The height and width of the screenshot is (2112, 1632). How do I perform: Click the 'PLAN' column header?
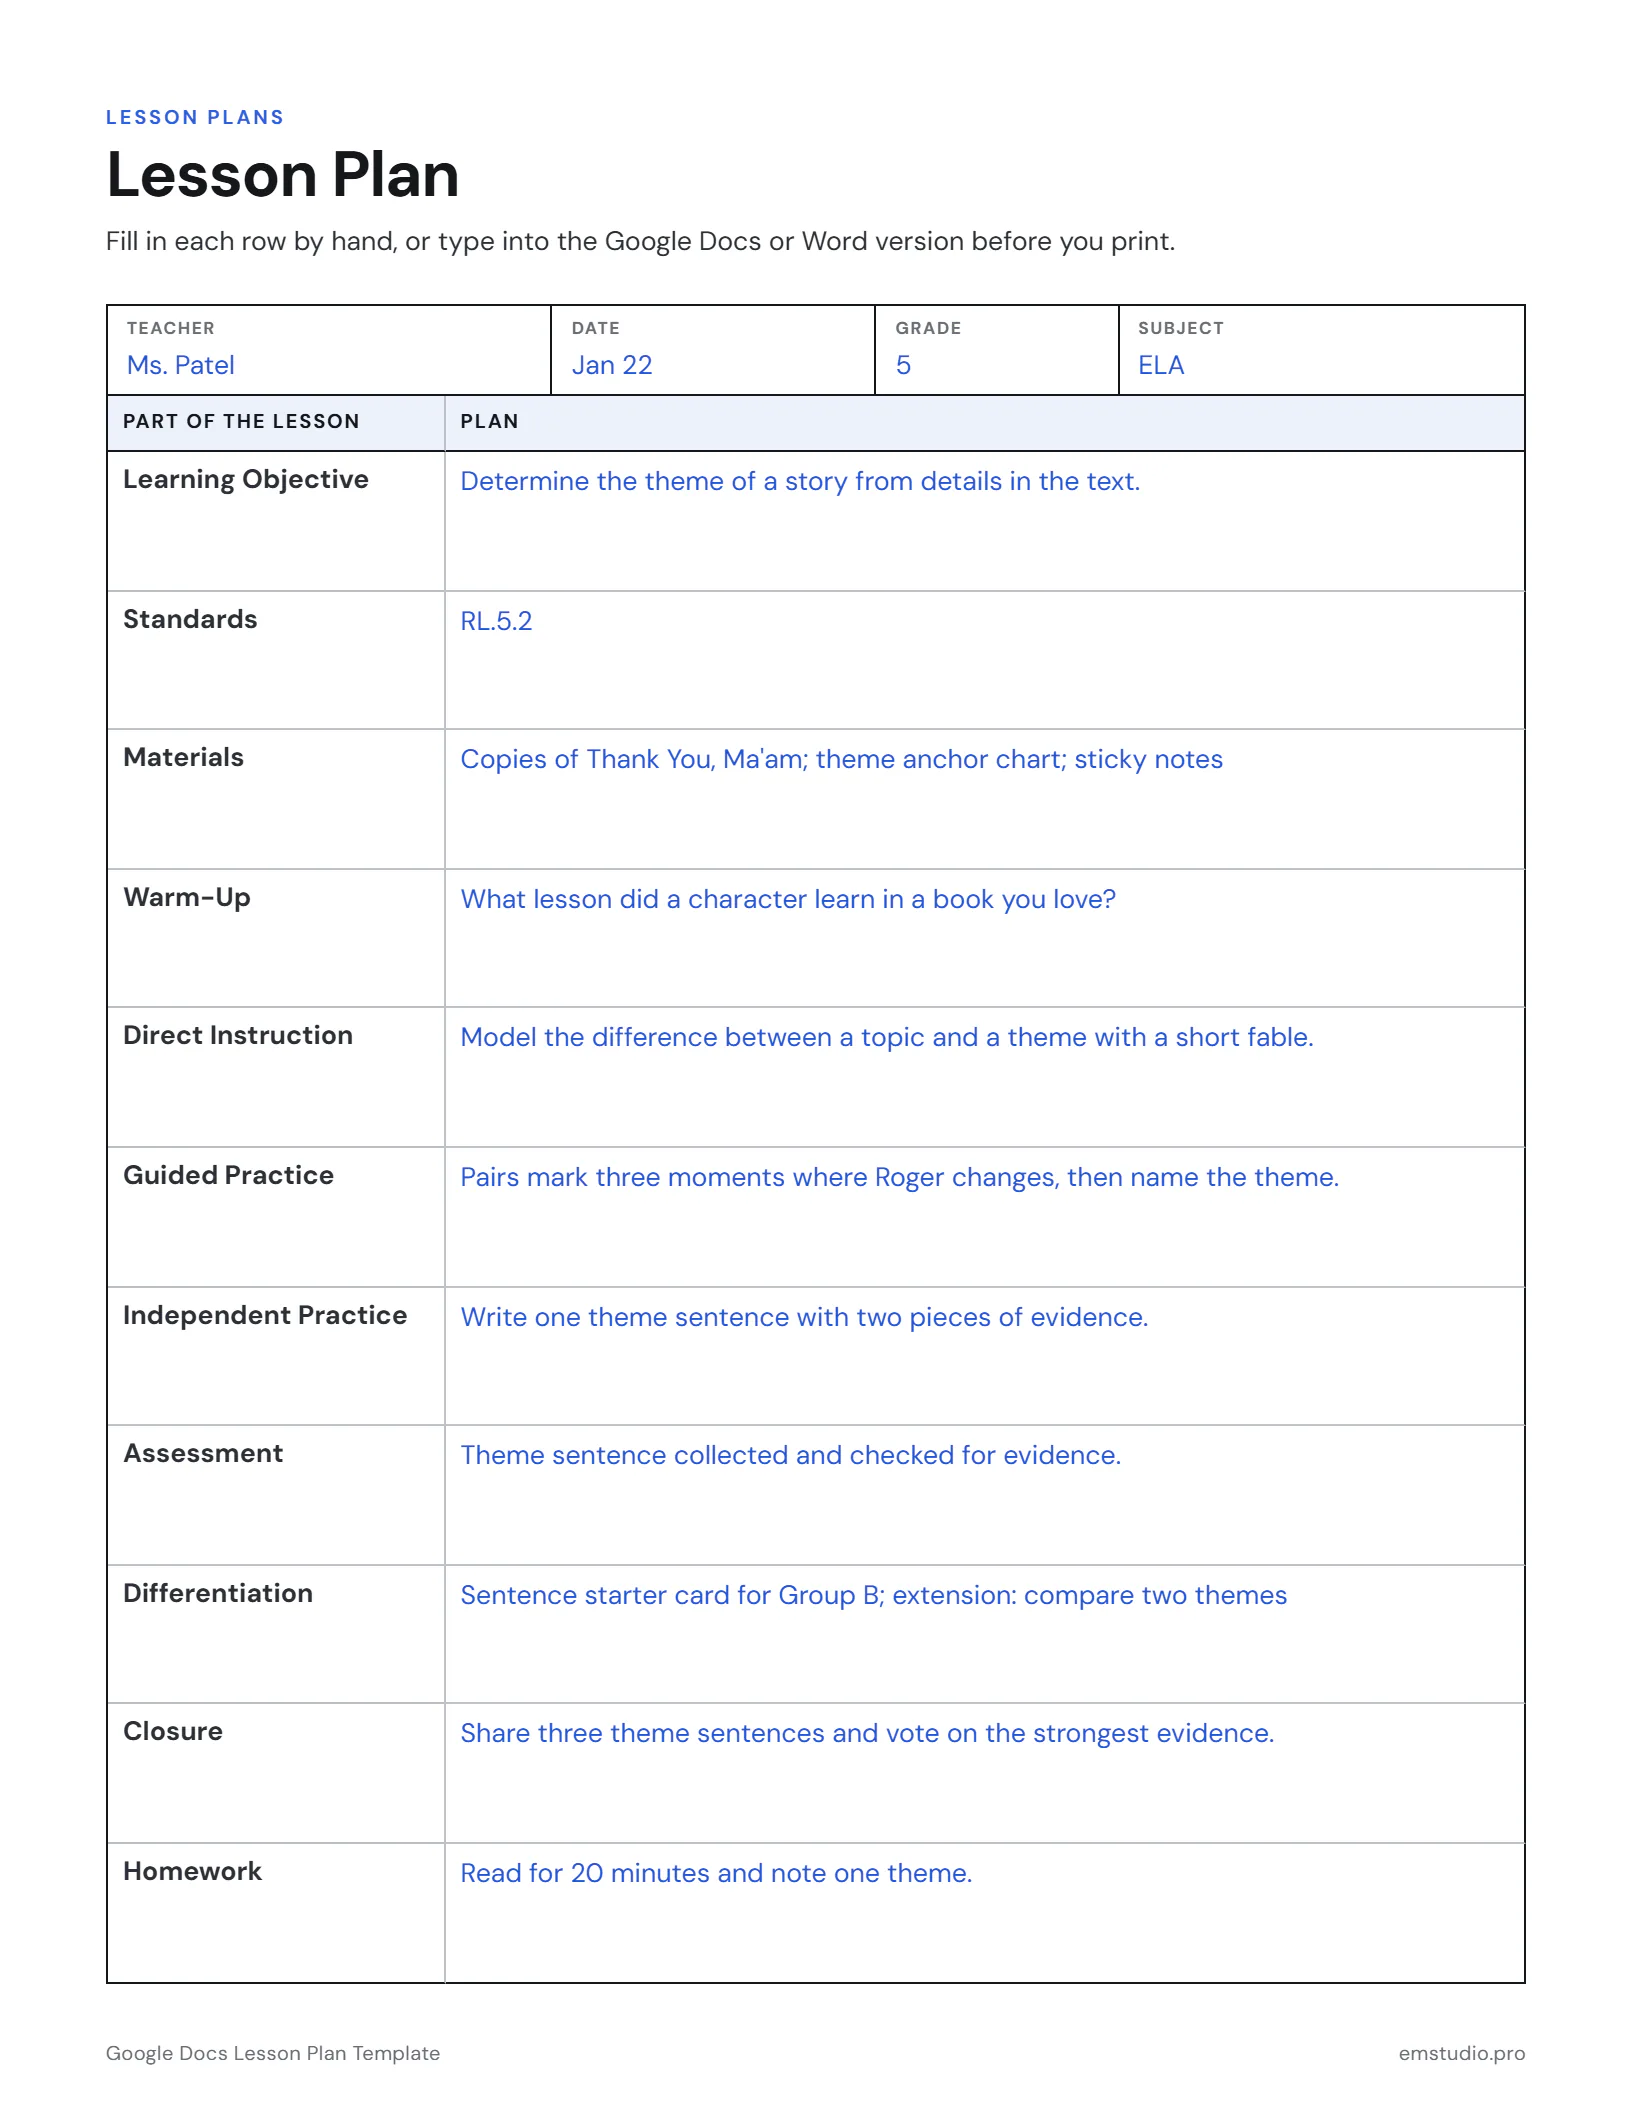point(489,421)
